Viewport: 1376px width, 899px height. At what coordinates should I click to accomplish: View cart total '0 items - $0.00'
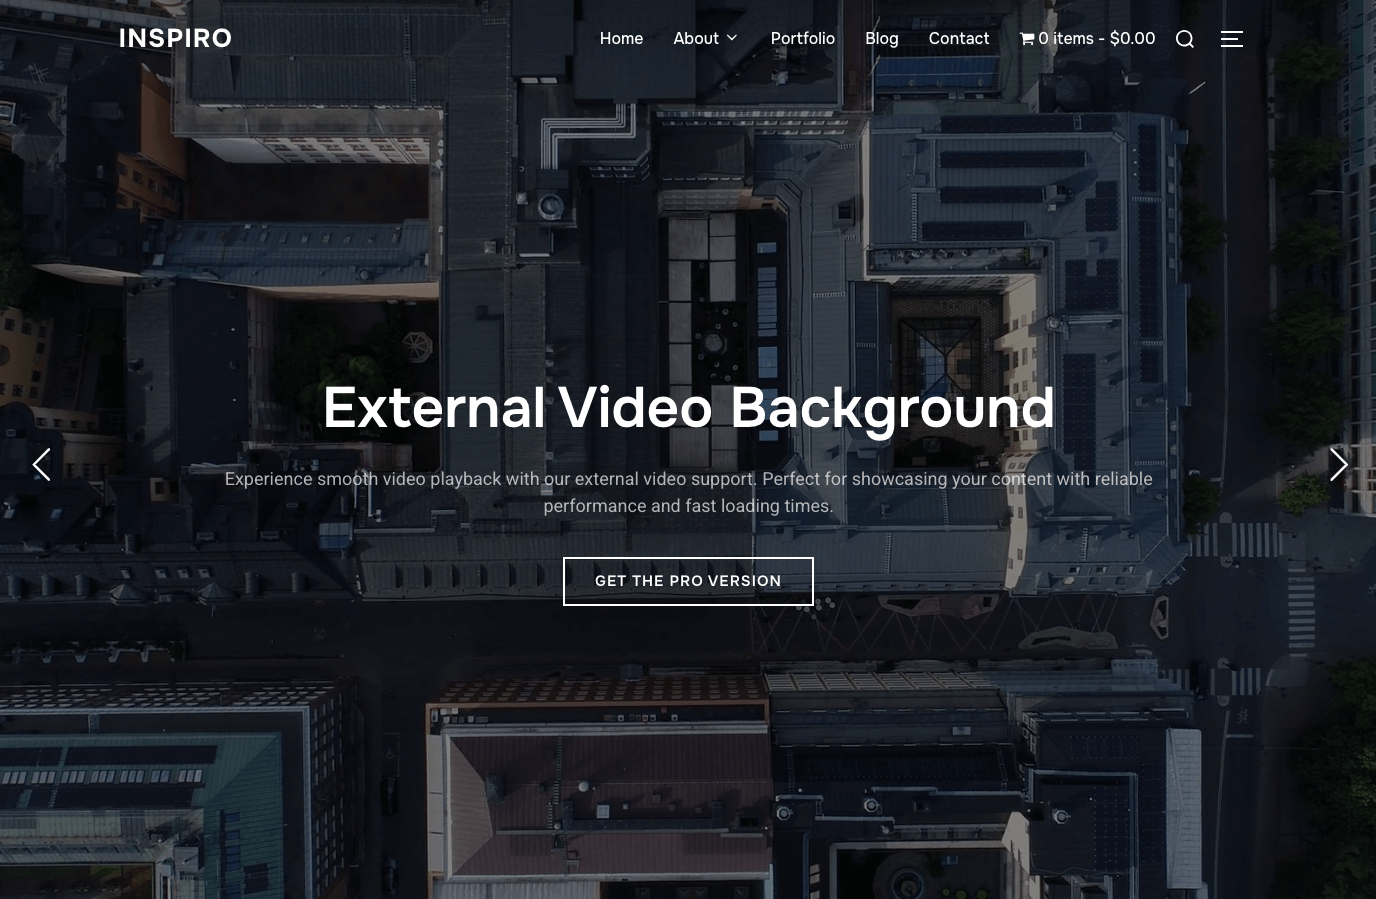(x=1096, y=38)
